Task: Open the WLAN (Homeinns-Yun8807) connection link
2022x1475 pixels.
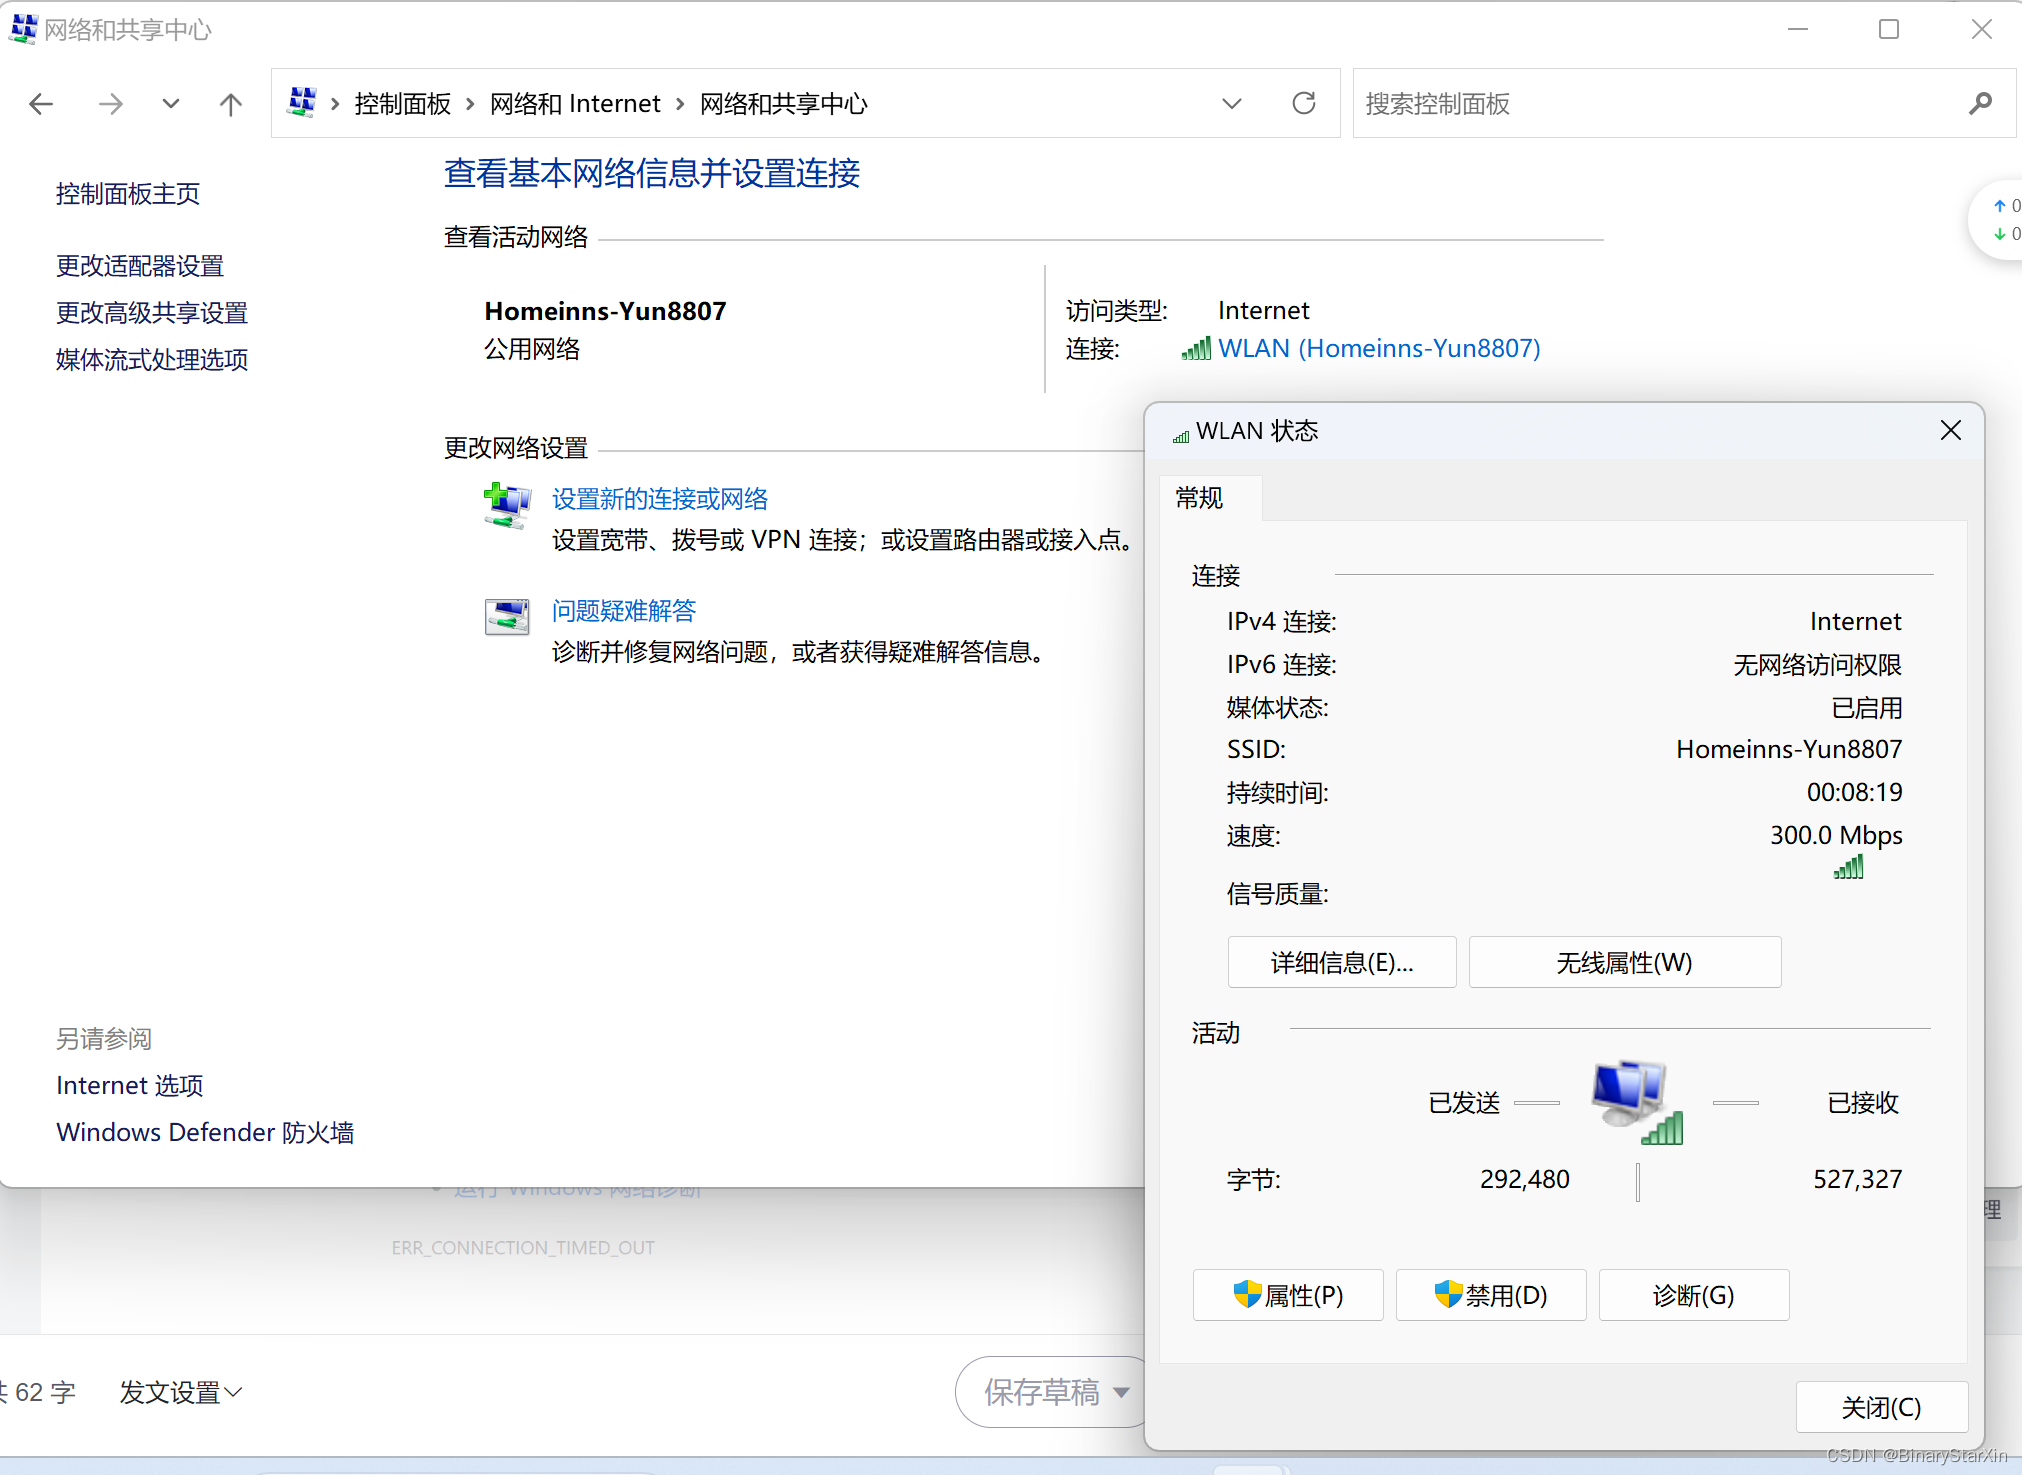Action: 1378,348
